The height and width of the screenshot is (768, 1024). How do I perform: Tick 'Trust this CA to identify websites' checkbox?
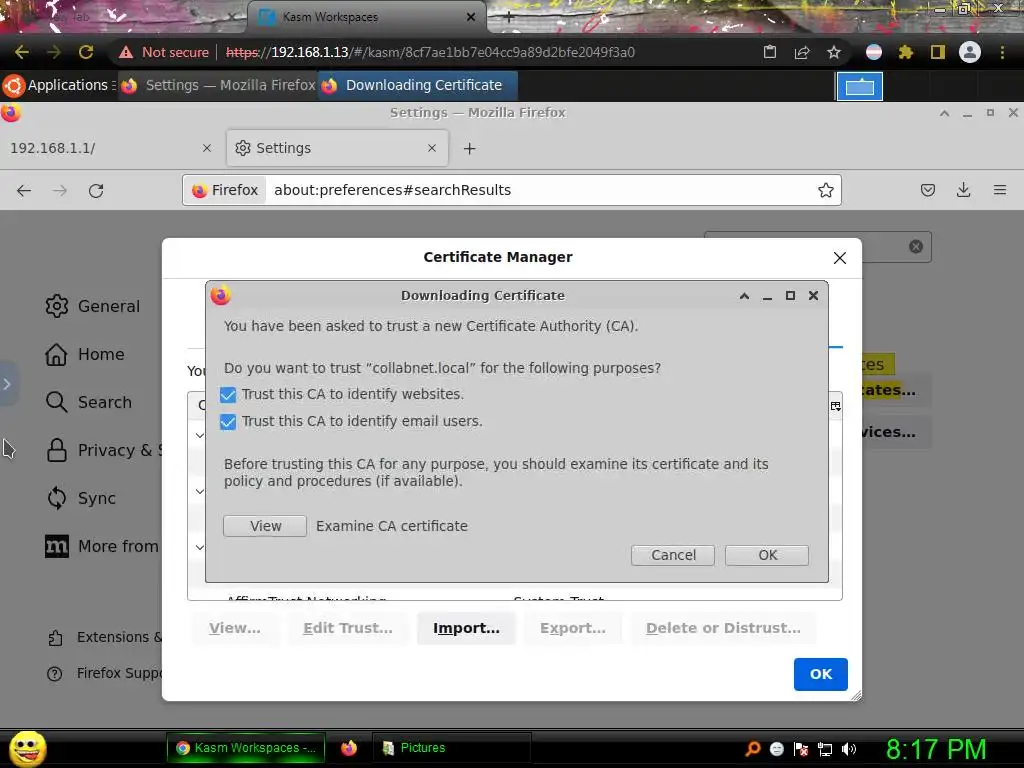228,395
